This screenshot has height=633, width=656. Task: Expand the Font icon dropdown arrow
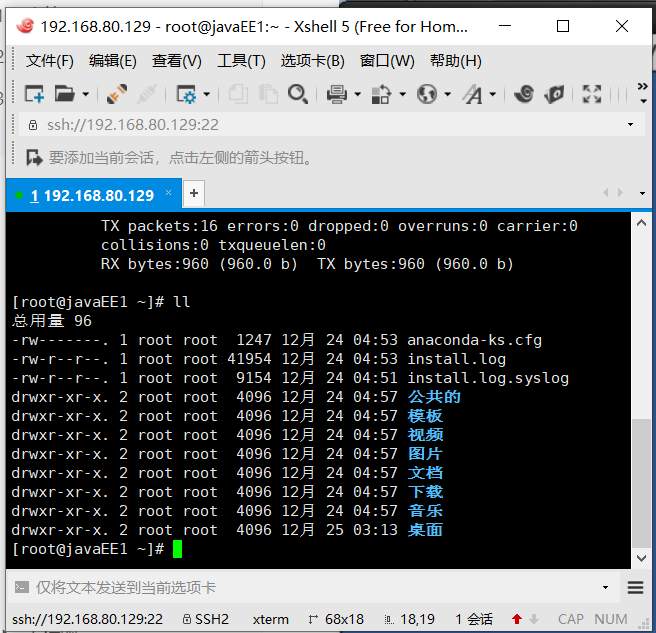pyautogui.click(x=493, y=94)
